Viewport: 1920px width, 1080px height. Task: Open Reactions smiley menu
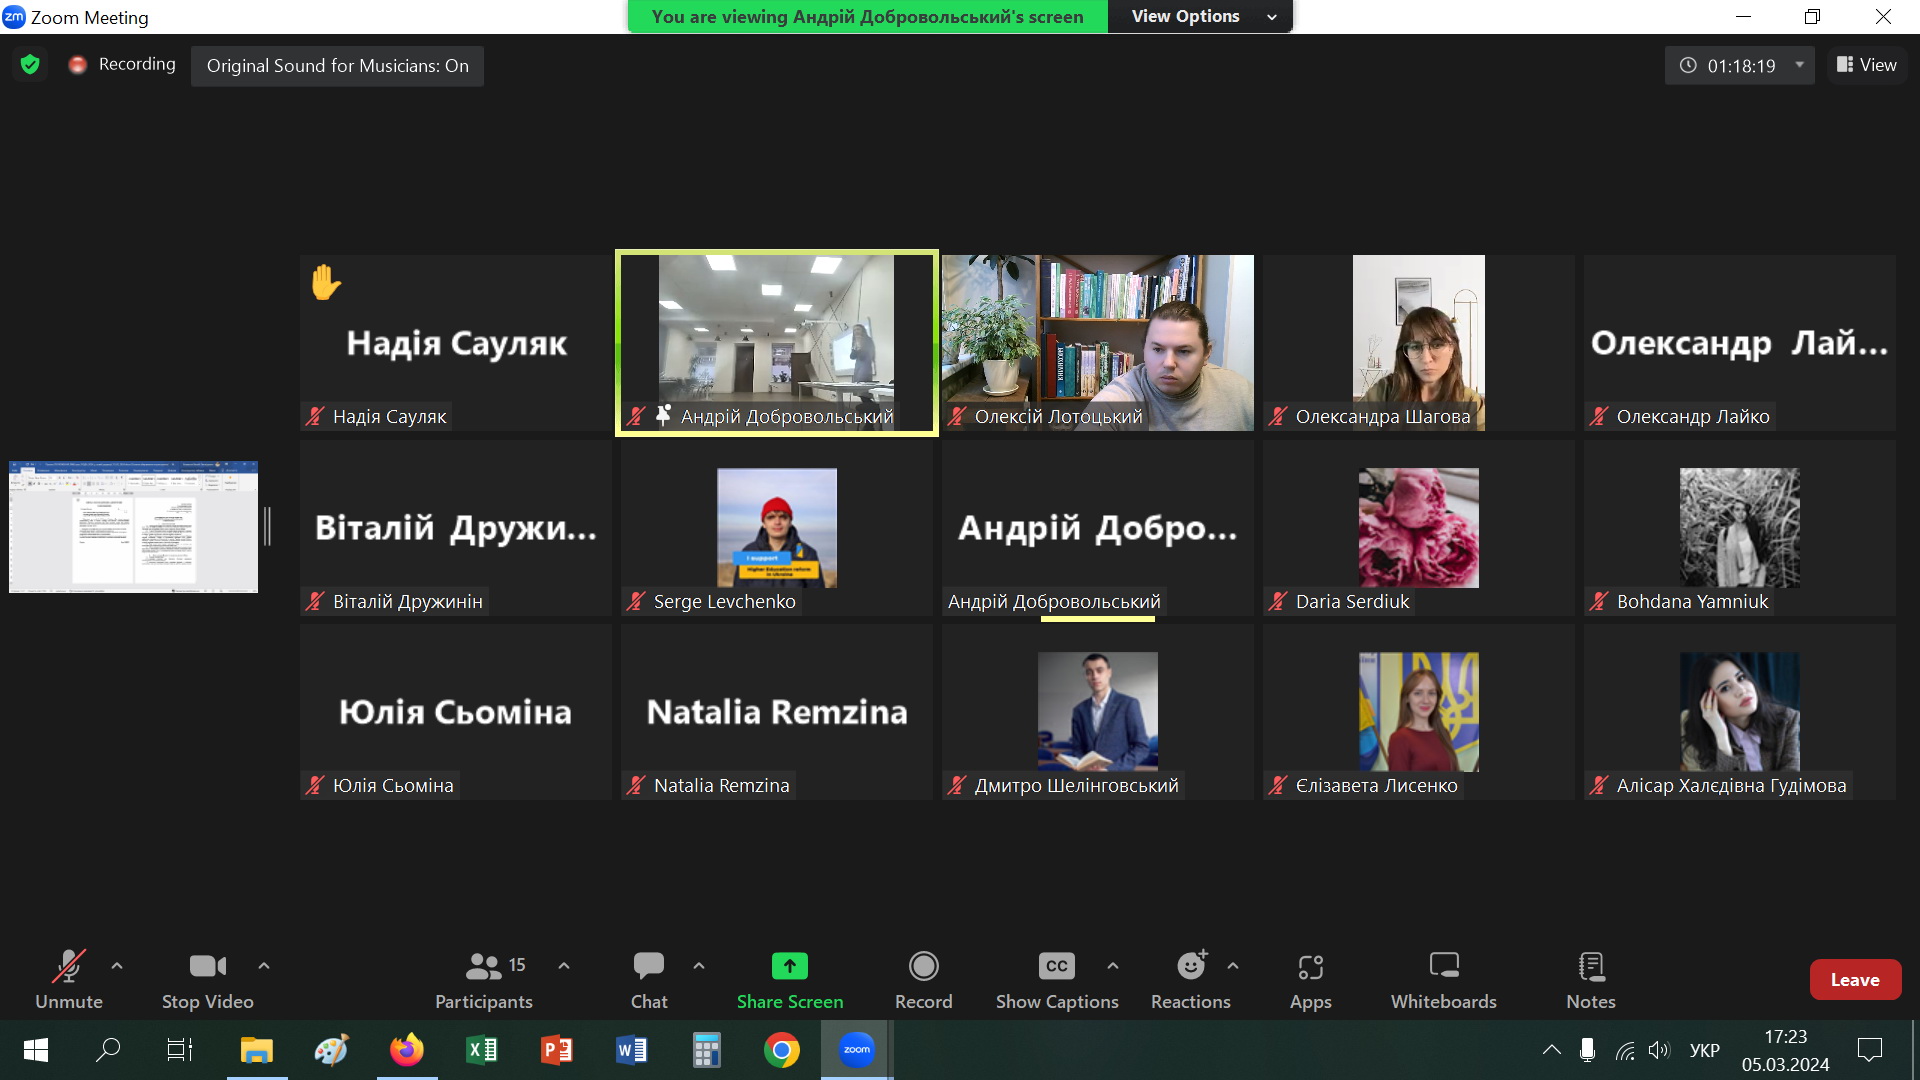(1190, 966)
